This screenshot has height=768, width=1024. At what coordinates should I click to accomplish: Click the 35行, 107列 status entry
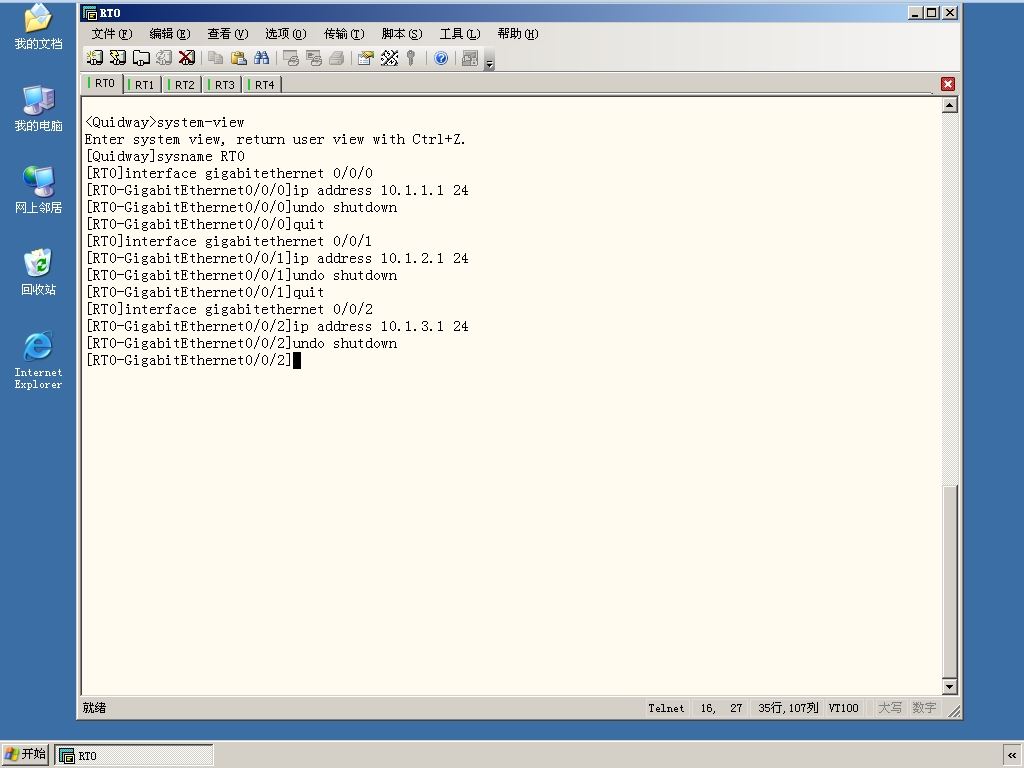coord(788,708)
